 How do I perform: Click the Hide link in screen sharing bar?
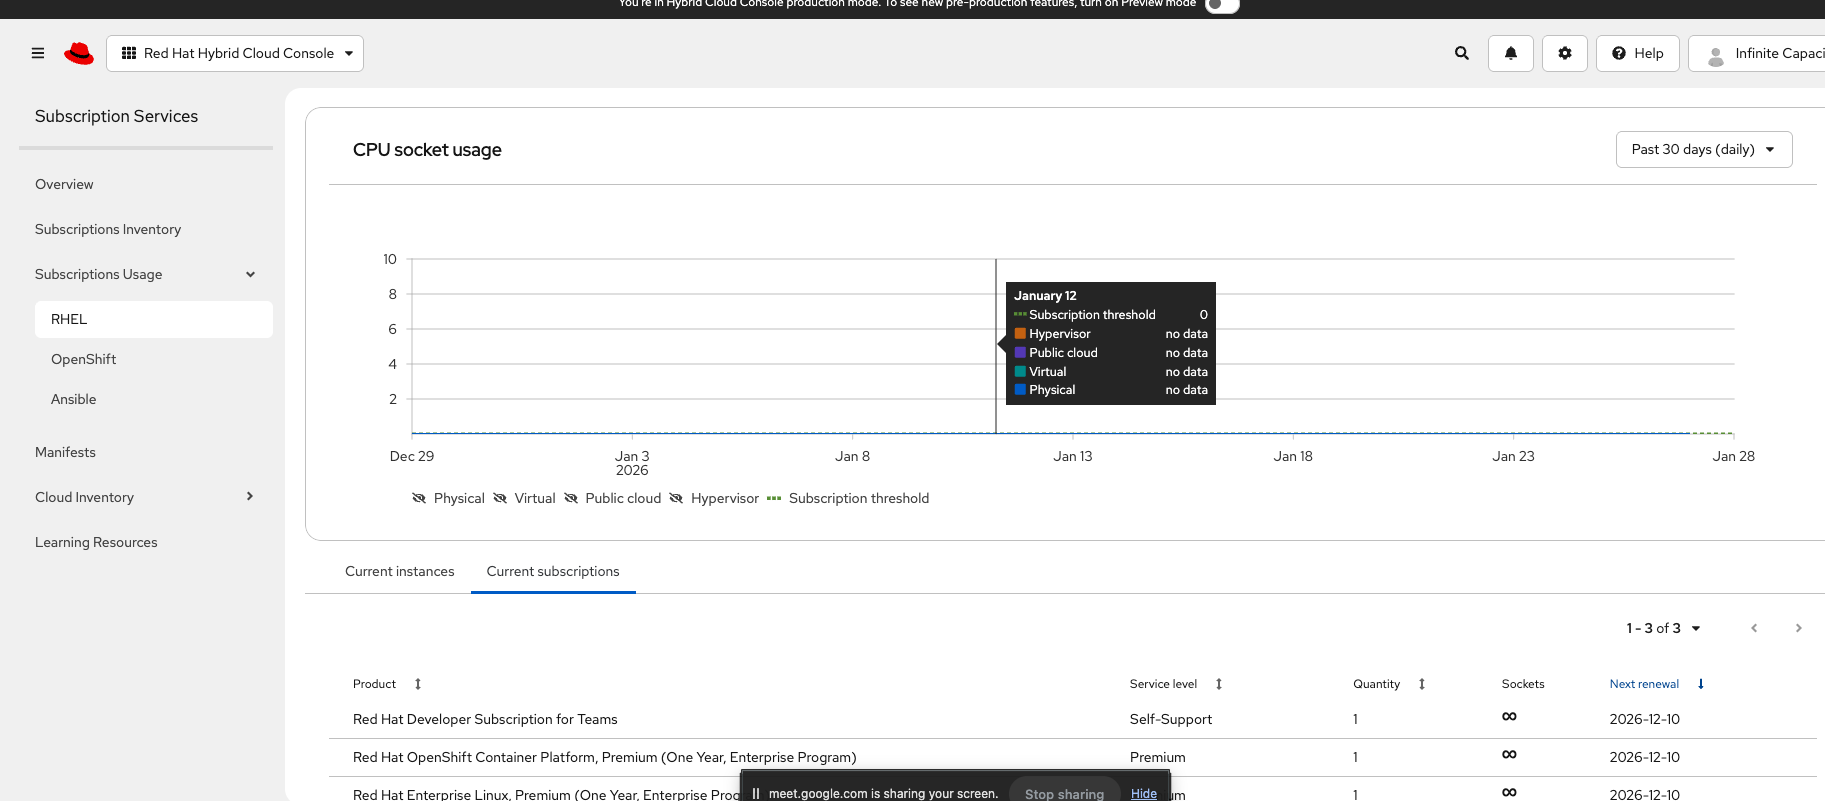coord(1144,794)
